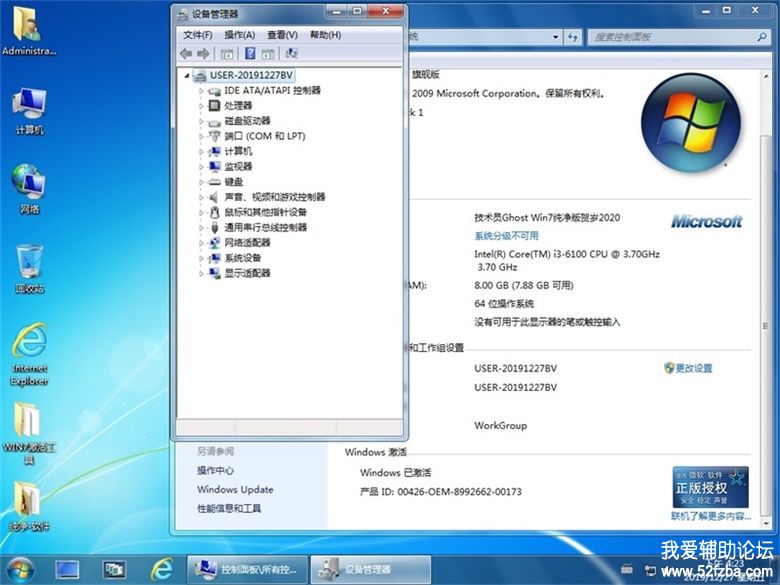
Task: Select the 计算机 desktop icon
Action: pos(29,111)
